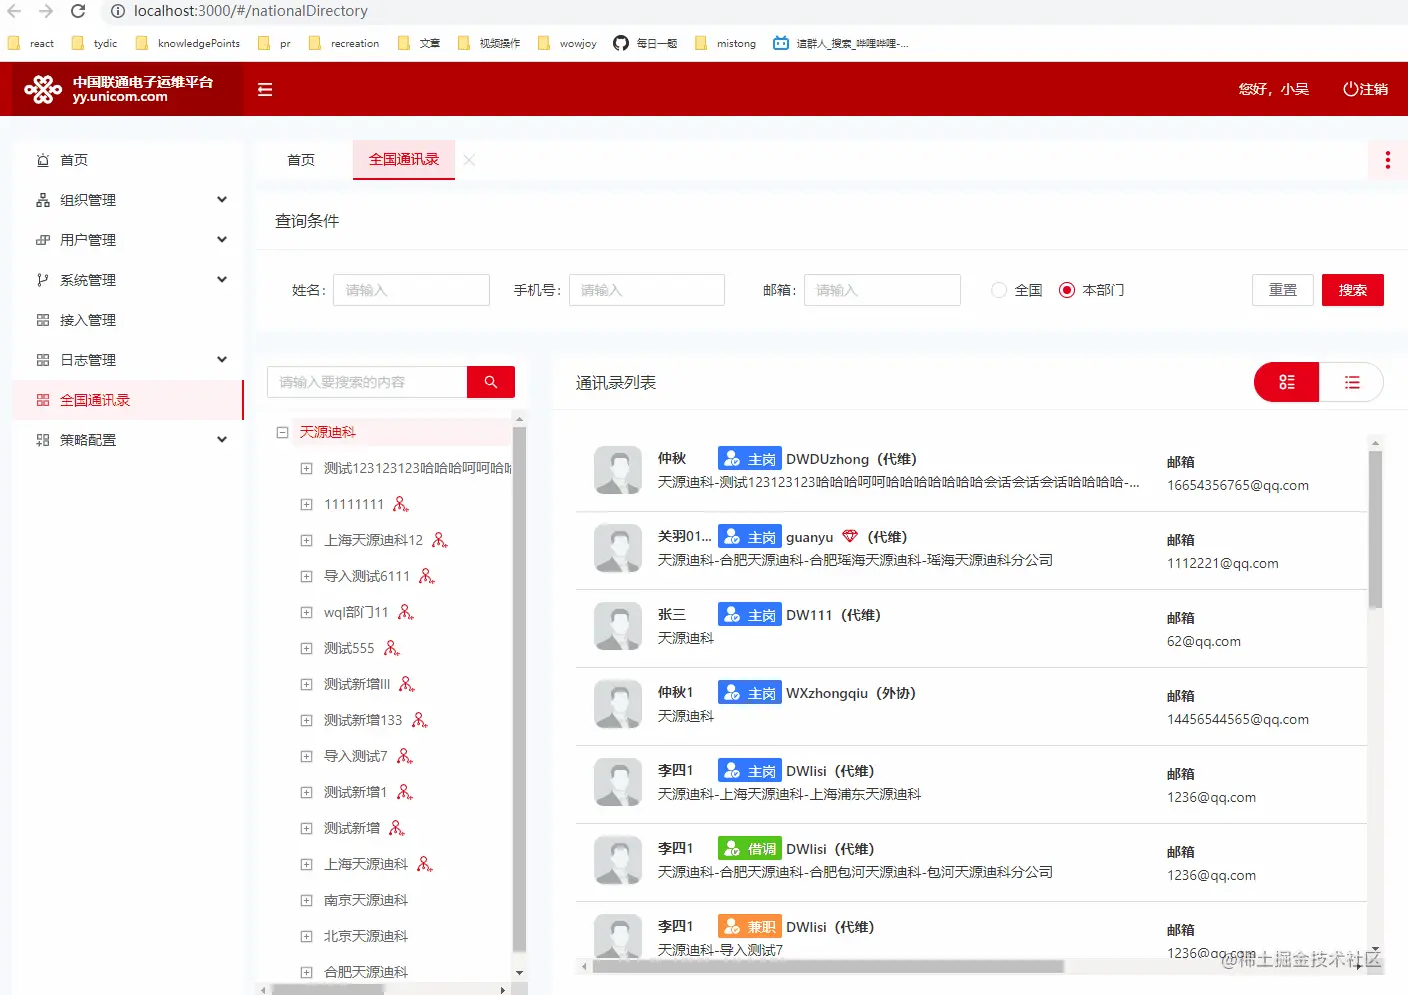
Task: Click the hamburger menu icon in the header
Action: click(264, 89)
